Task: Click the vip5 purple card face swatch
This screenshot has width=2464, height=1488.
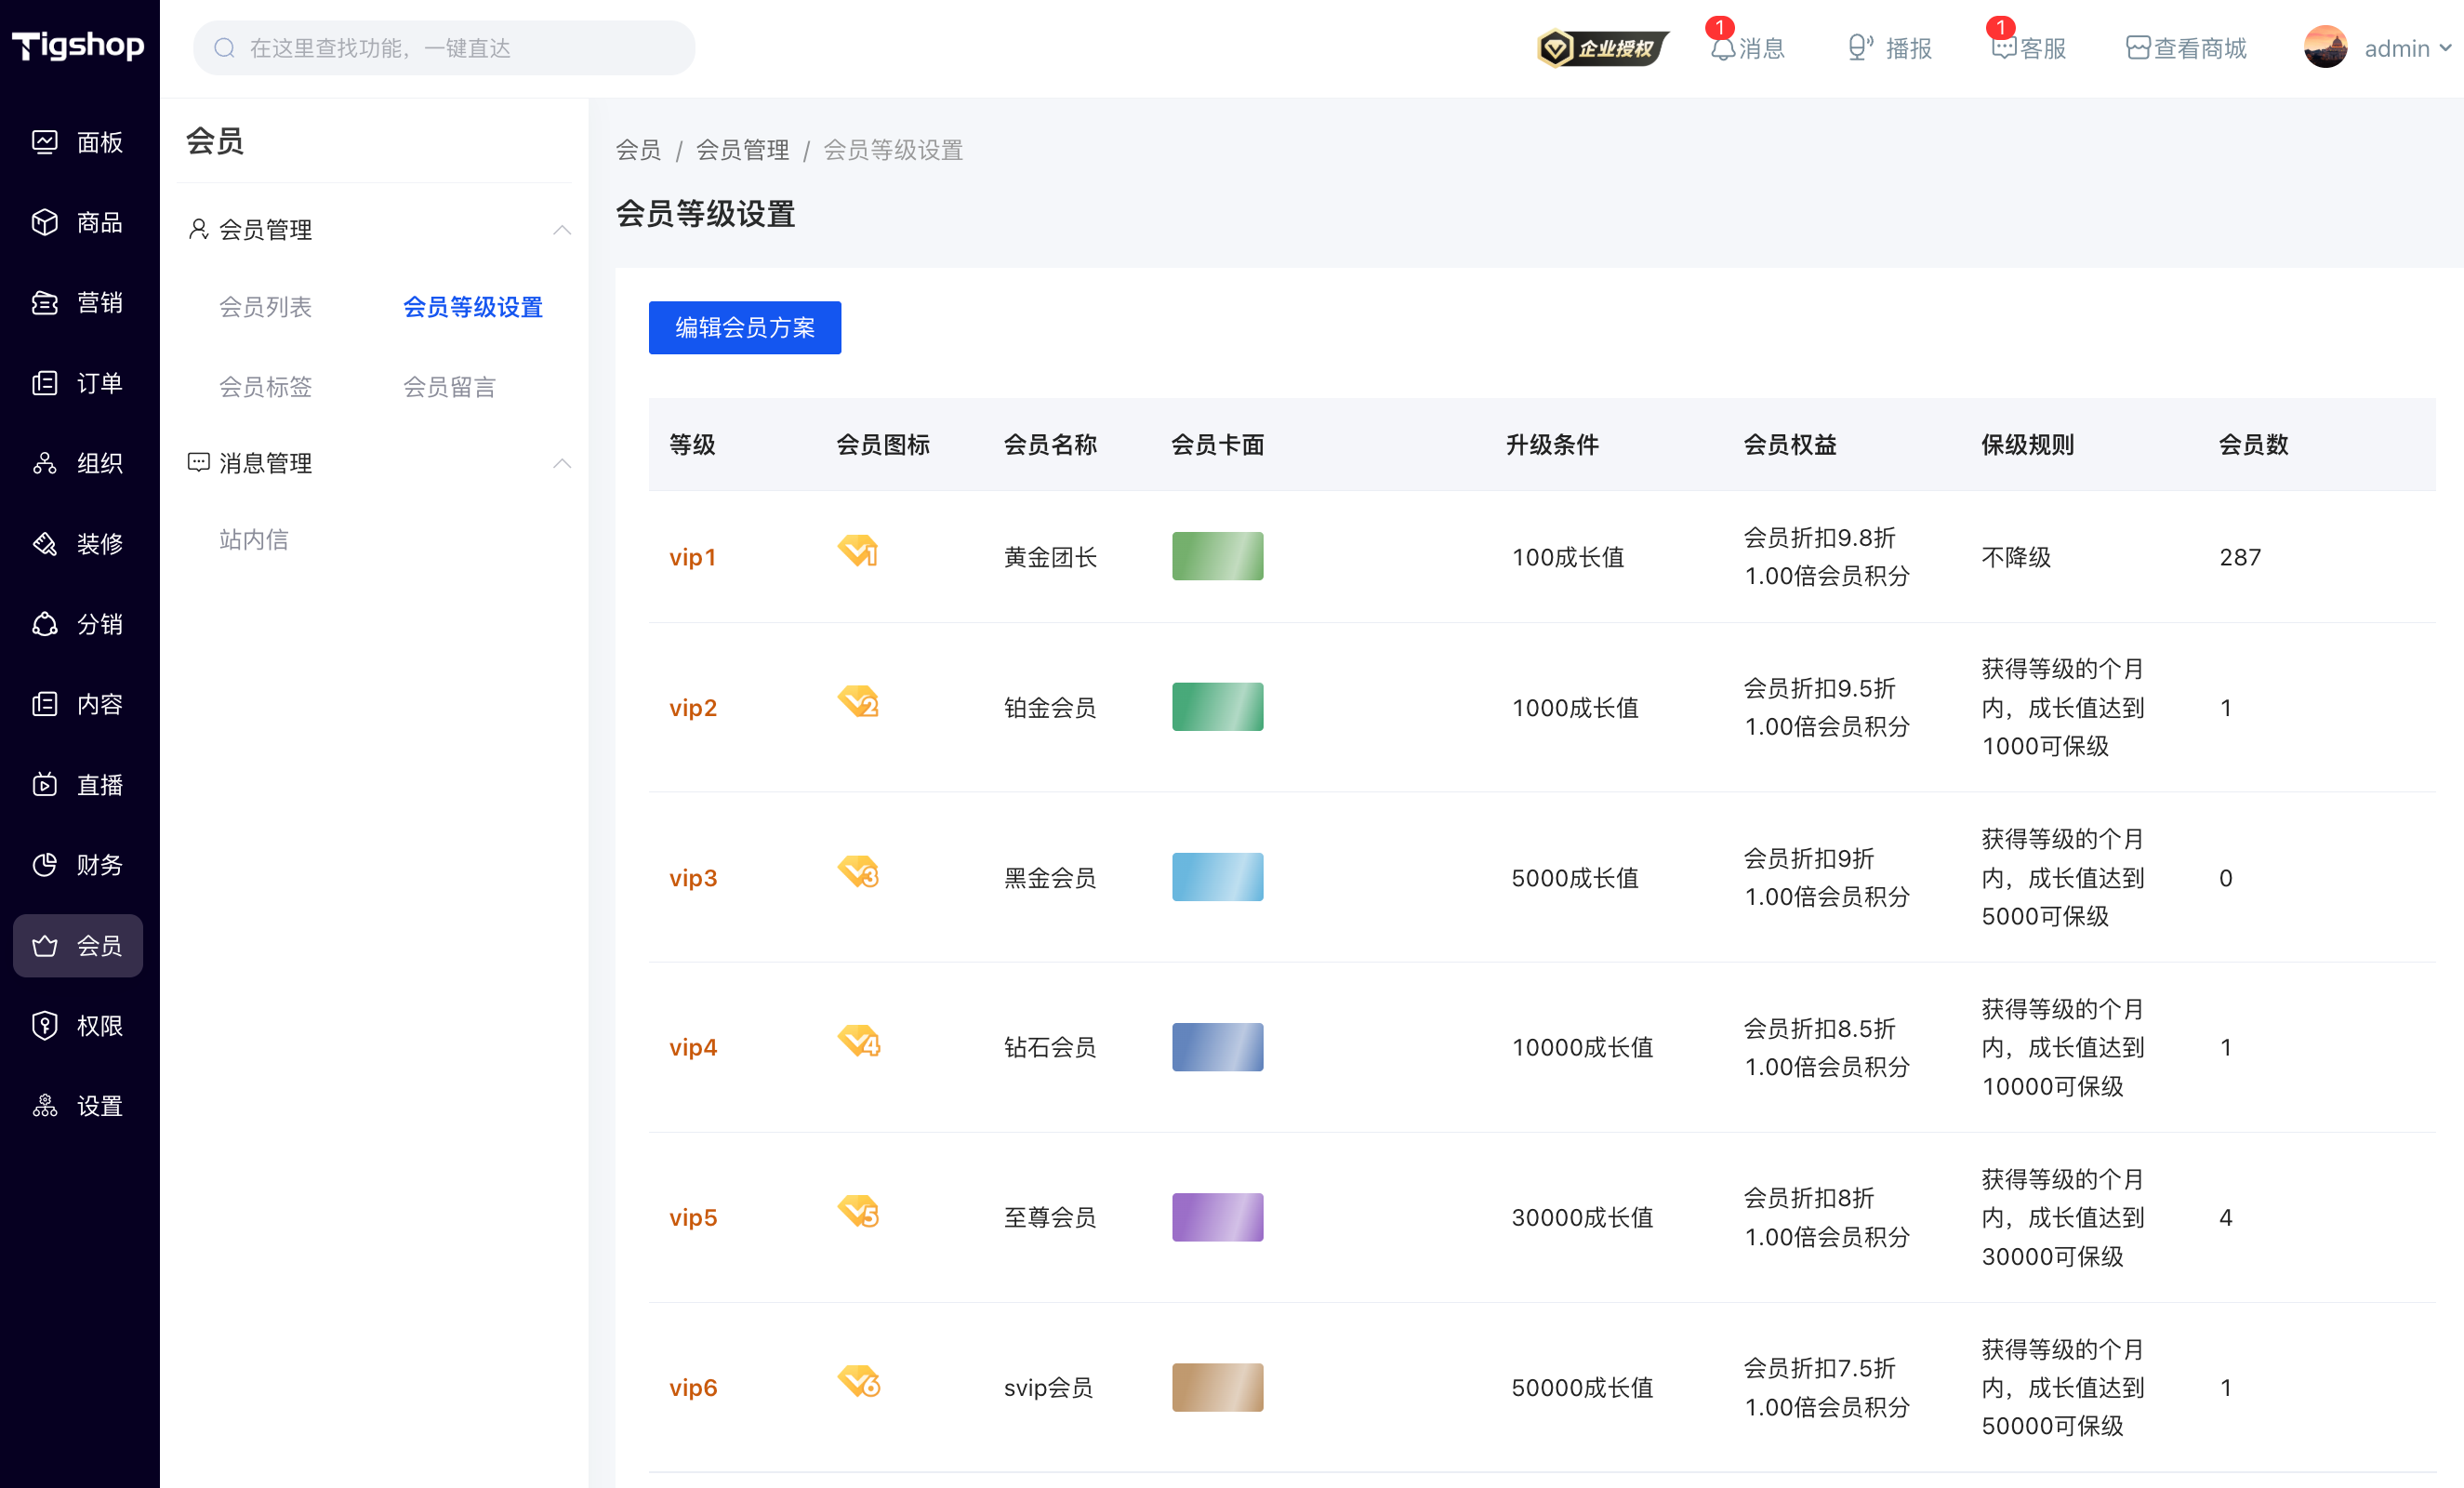Action: [1217, 1217]
